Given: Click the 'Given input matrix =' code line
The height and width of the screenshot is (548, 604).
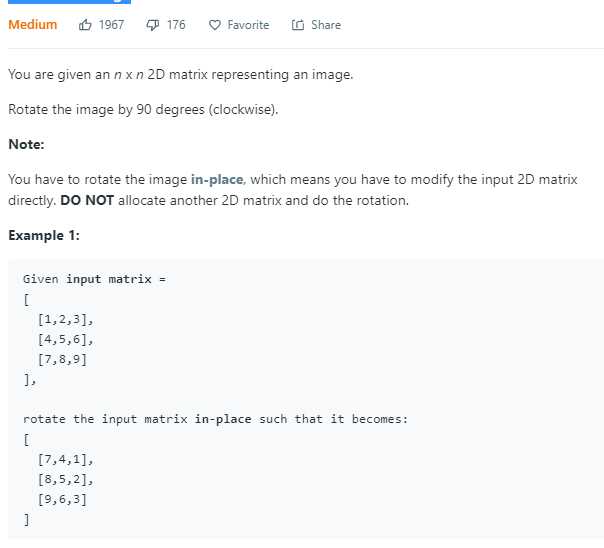Looking at the screenshot, I should [94, 279].
